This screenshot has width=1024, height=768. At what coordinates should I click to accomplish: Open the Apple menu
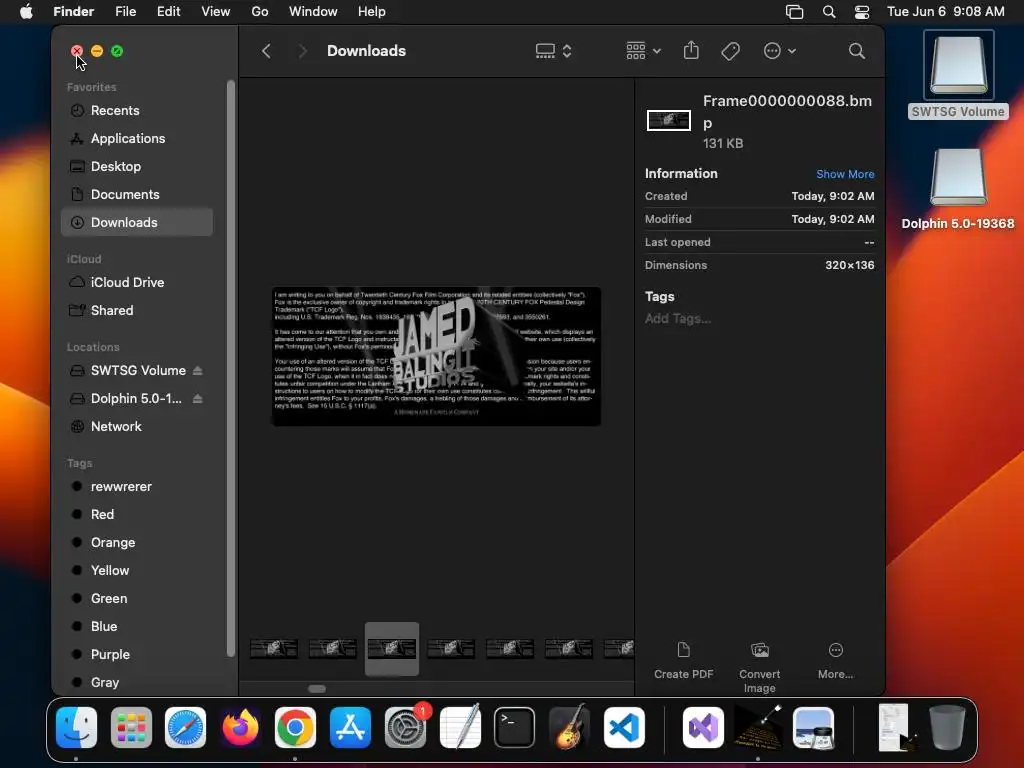click(26, 12)
